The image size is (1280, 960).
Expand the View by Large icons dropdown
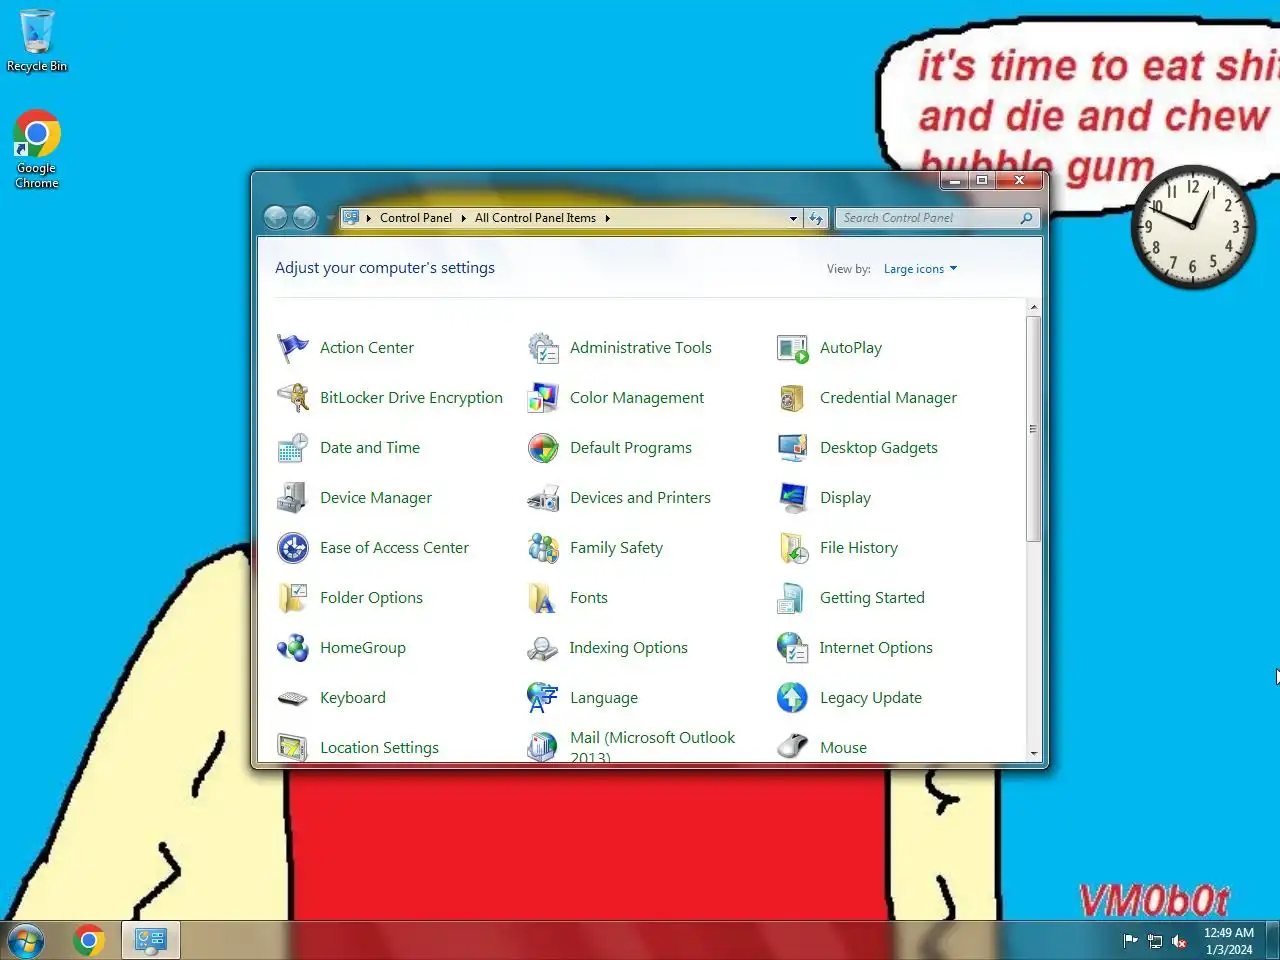click(920, 269)
